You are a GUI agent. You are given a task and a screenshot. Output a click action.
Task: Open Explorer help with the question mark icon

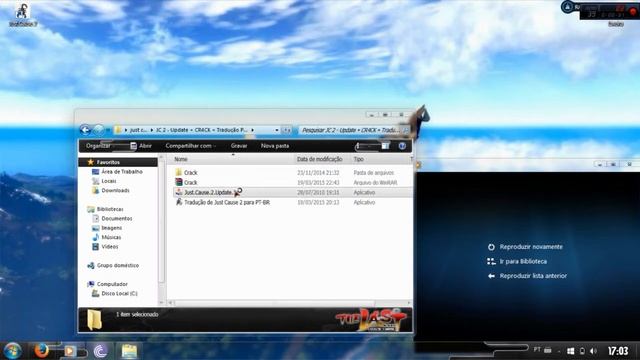click(x=402, y=146)
